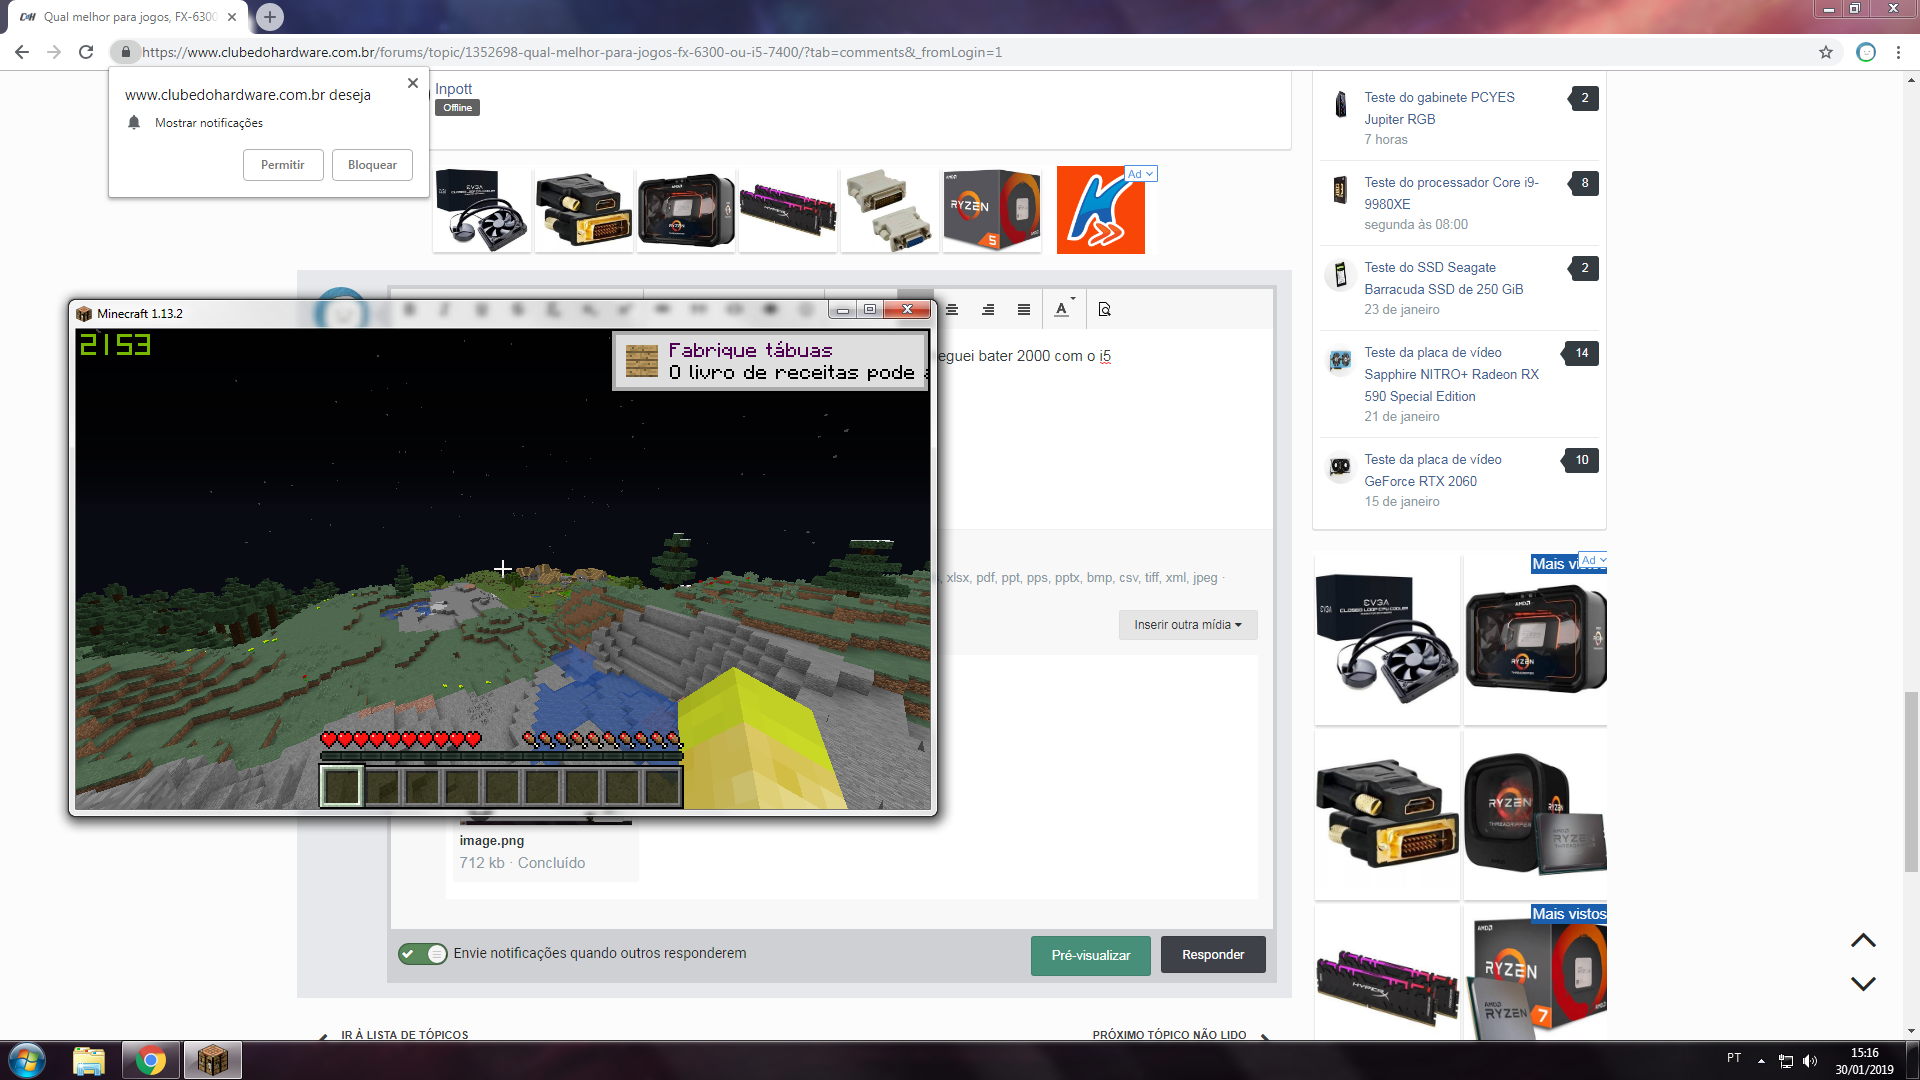Open Inpott user profile link

[453, 89]
